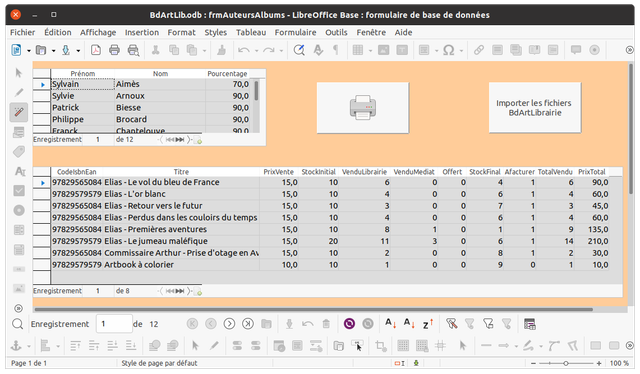This screenshot has width=640, height=374.
Task: Click the AutoFilter icon
Action: pos(451,324)
